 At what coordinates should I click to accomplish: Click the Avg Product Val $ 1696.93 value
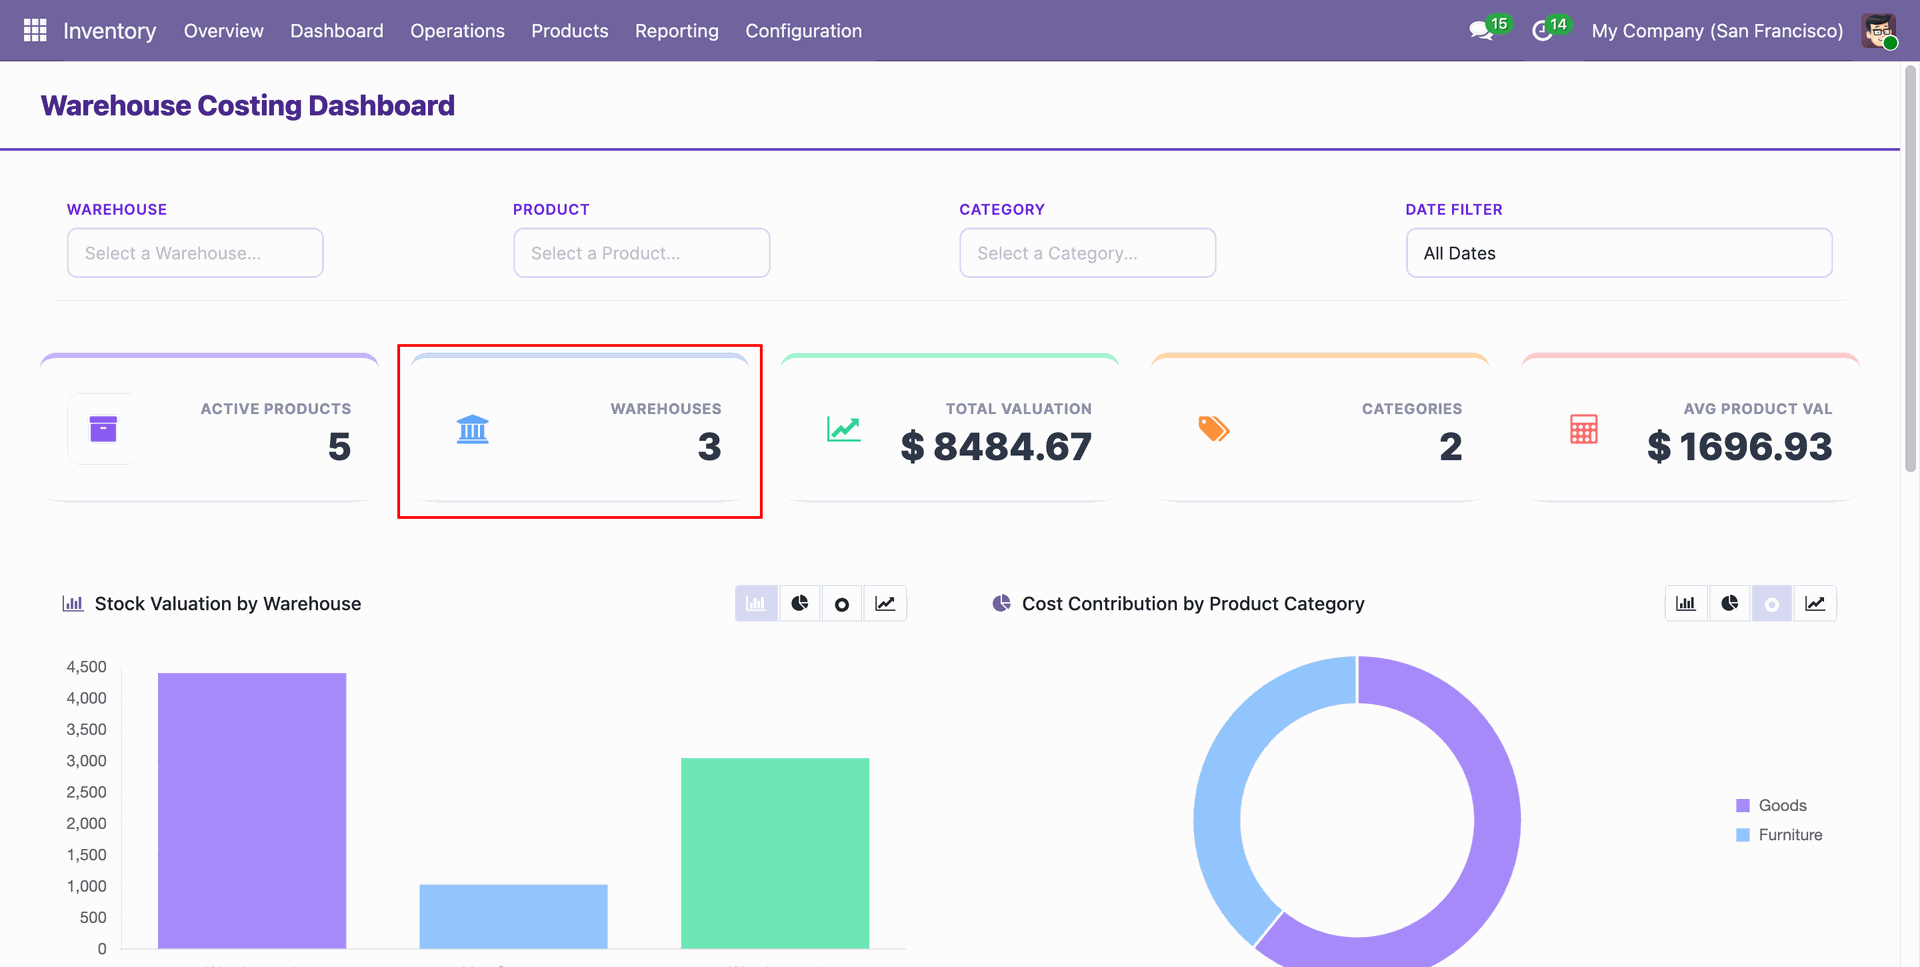(x=1740, y=447)
